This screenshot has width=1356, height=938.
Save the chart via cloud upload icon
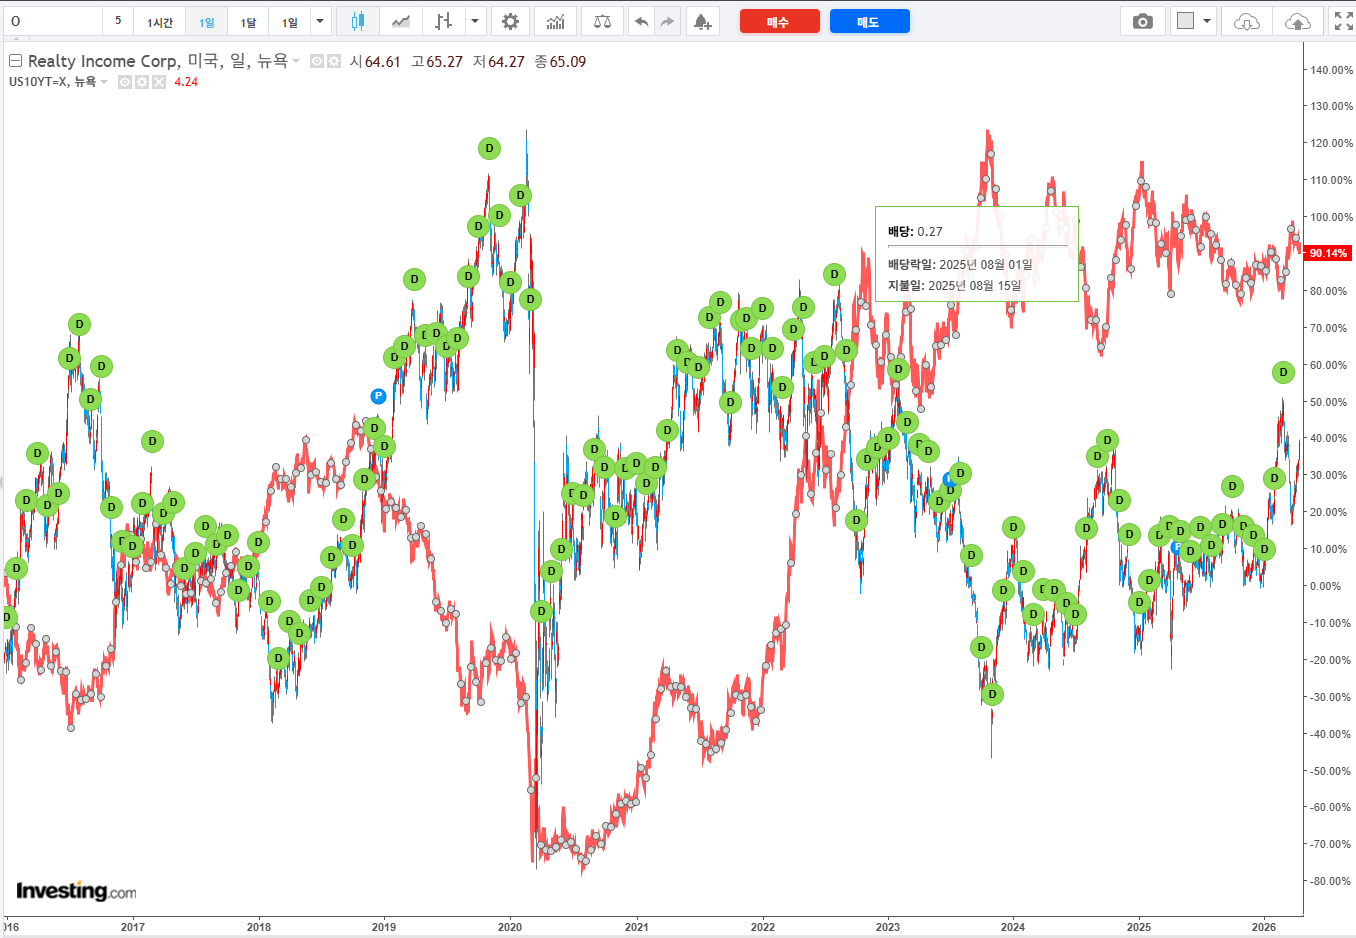pos(1297,21)
